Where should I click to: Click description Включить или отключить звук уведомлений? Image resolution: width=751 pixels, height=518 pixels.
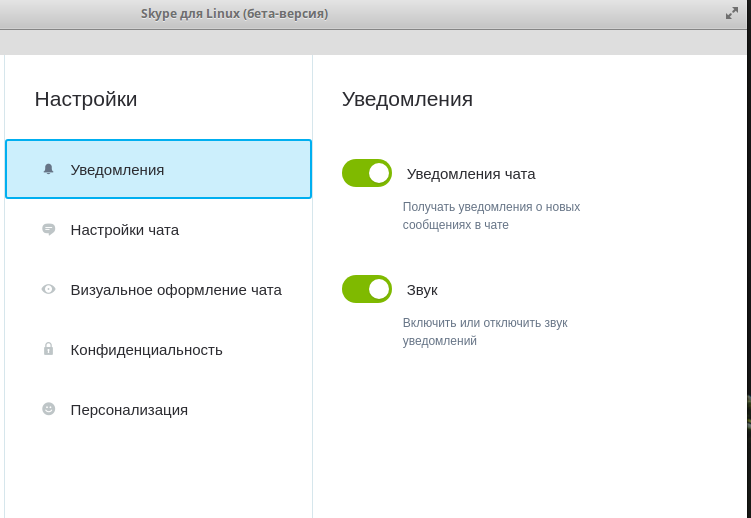[x=485, y=331]
